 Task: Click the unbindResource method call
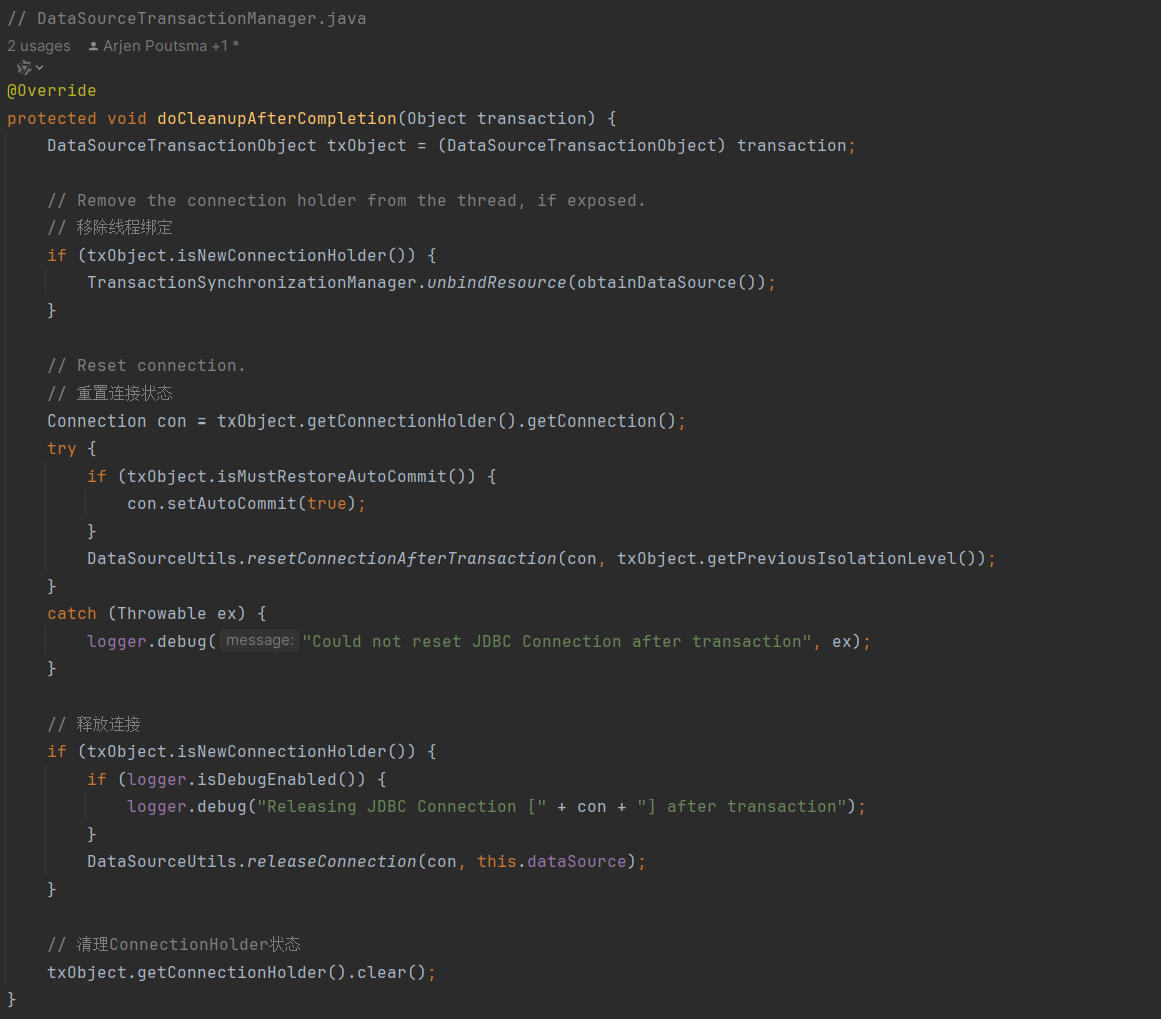(497, 283)
